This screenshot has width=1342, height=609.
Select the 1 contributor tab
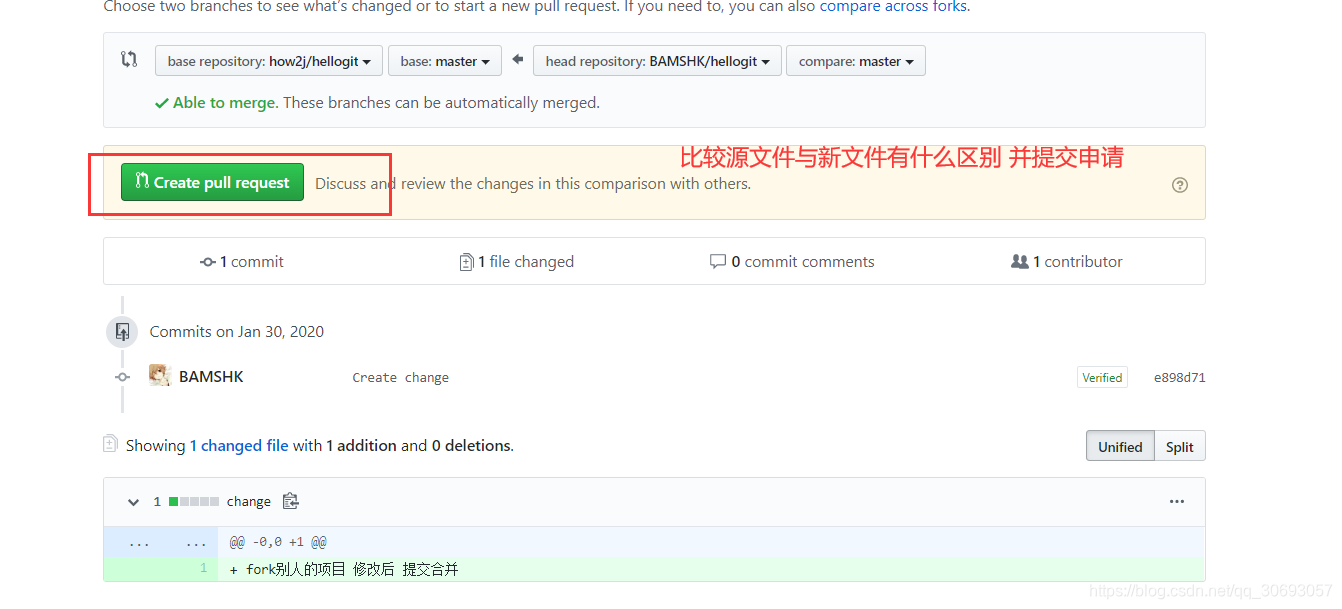tap(1067, 262)
